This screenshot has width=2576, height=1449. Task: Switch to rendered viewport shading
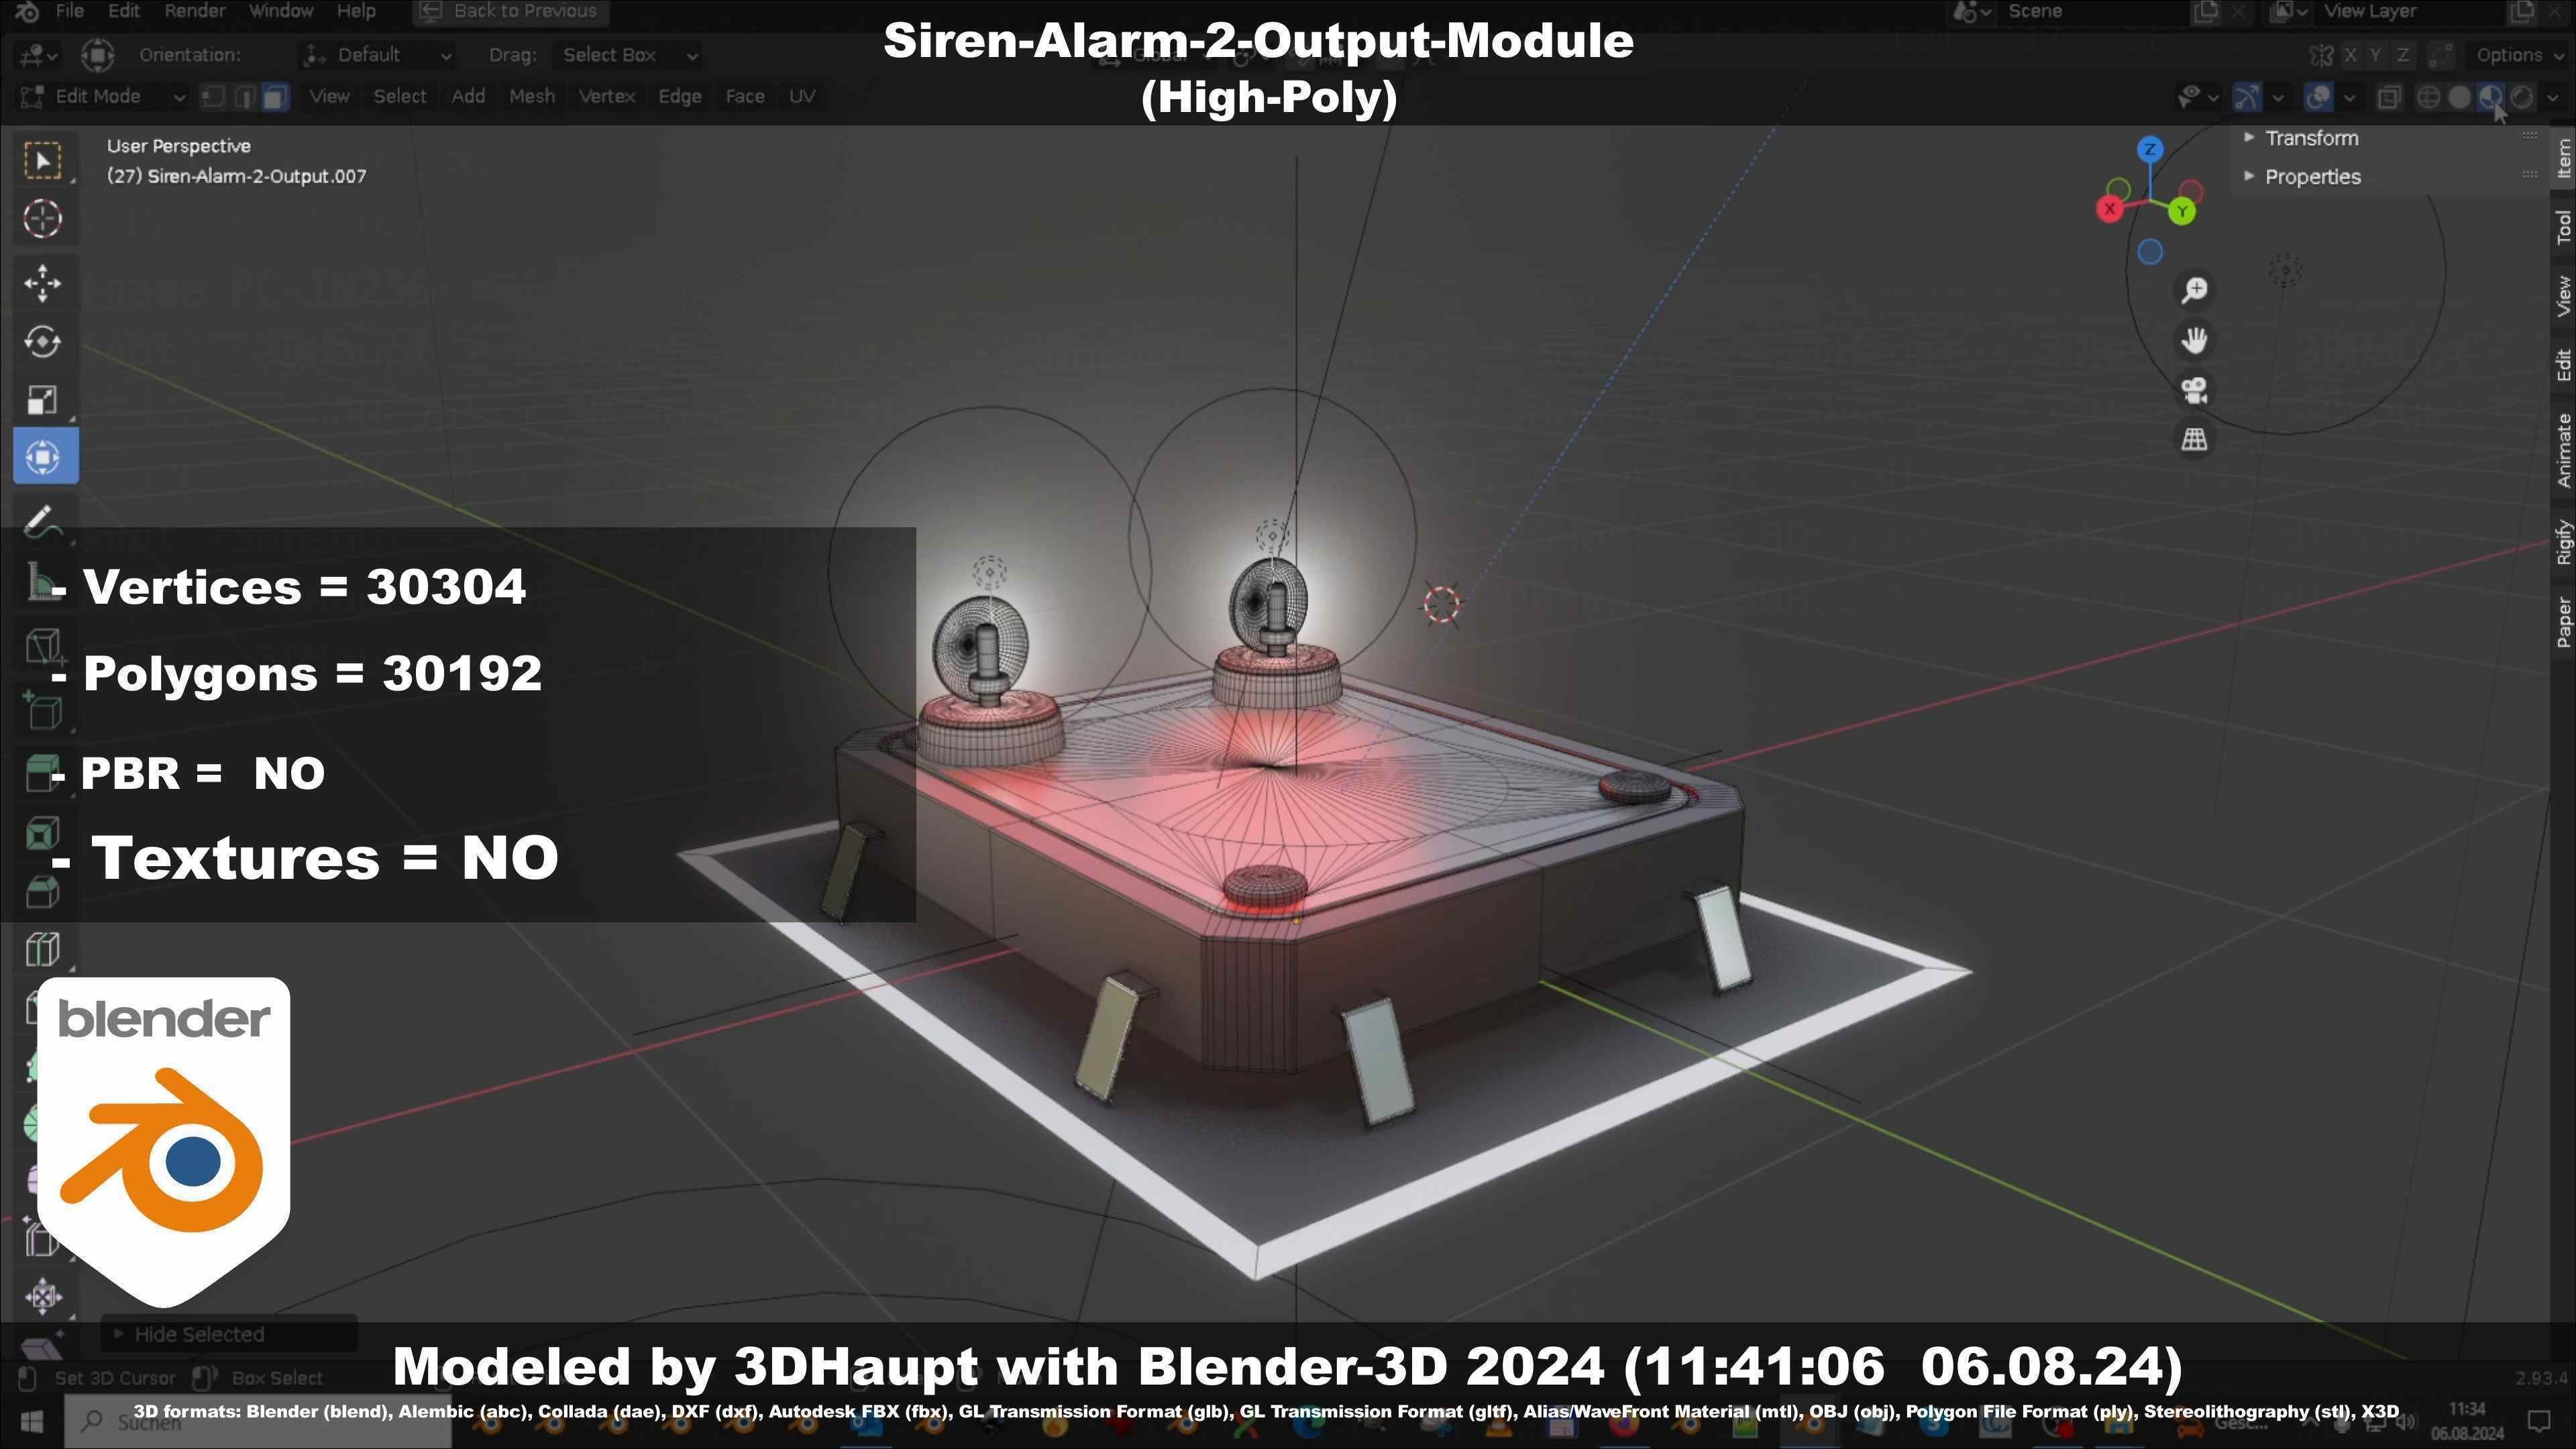tap(2523, 97)
